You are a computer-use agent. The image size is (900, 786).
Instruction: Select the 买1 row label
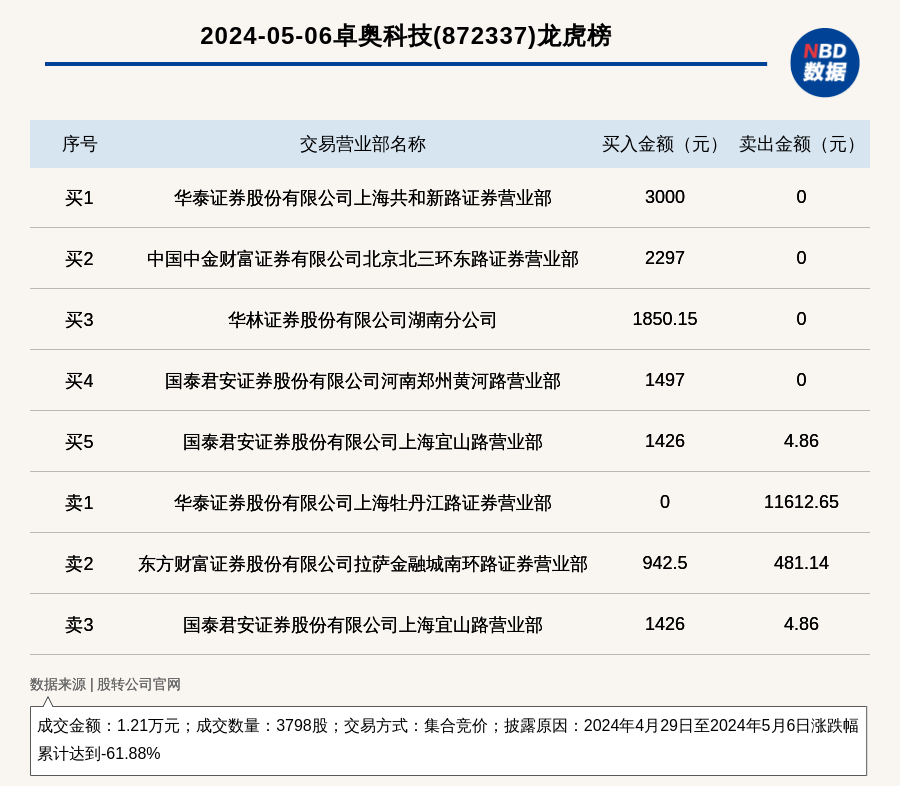click(x=79, y=198)
